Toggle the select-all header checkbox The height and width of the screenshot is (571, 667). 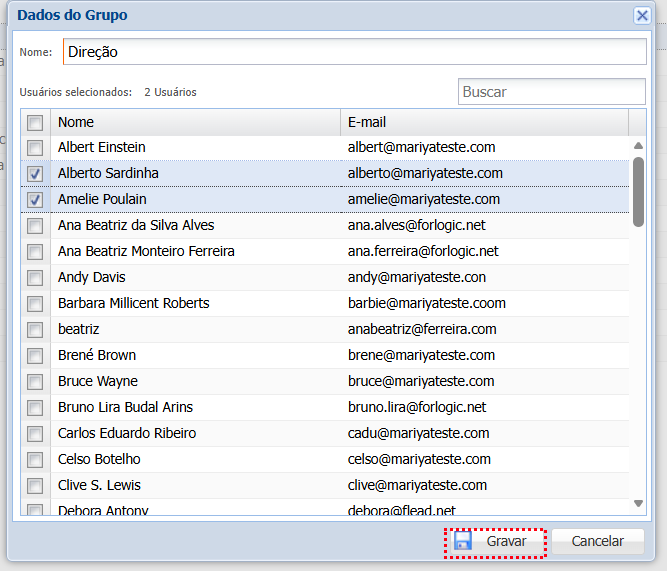point(35,122)
